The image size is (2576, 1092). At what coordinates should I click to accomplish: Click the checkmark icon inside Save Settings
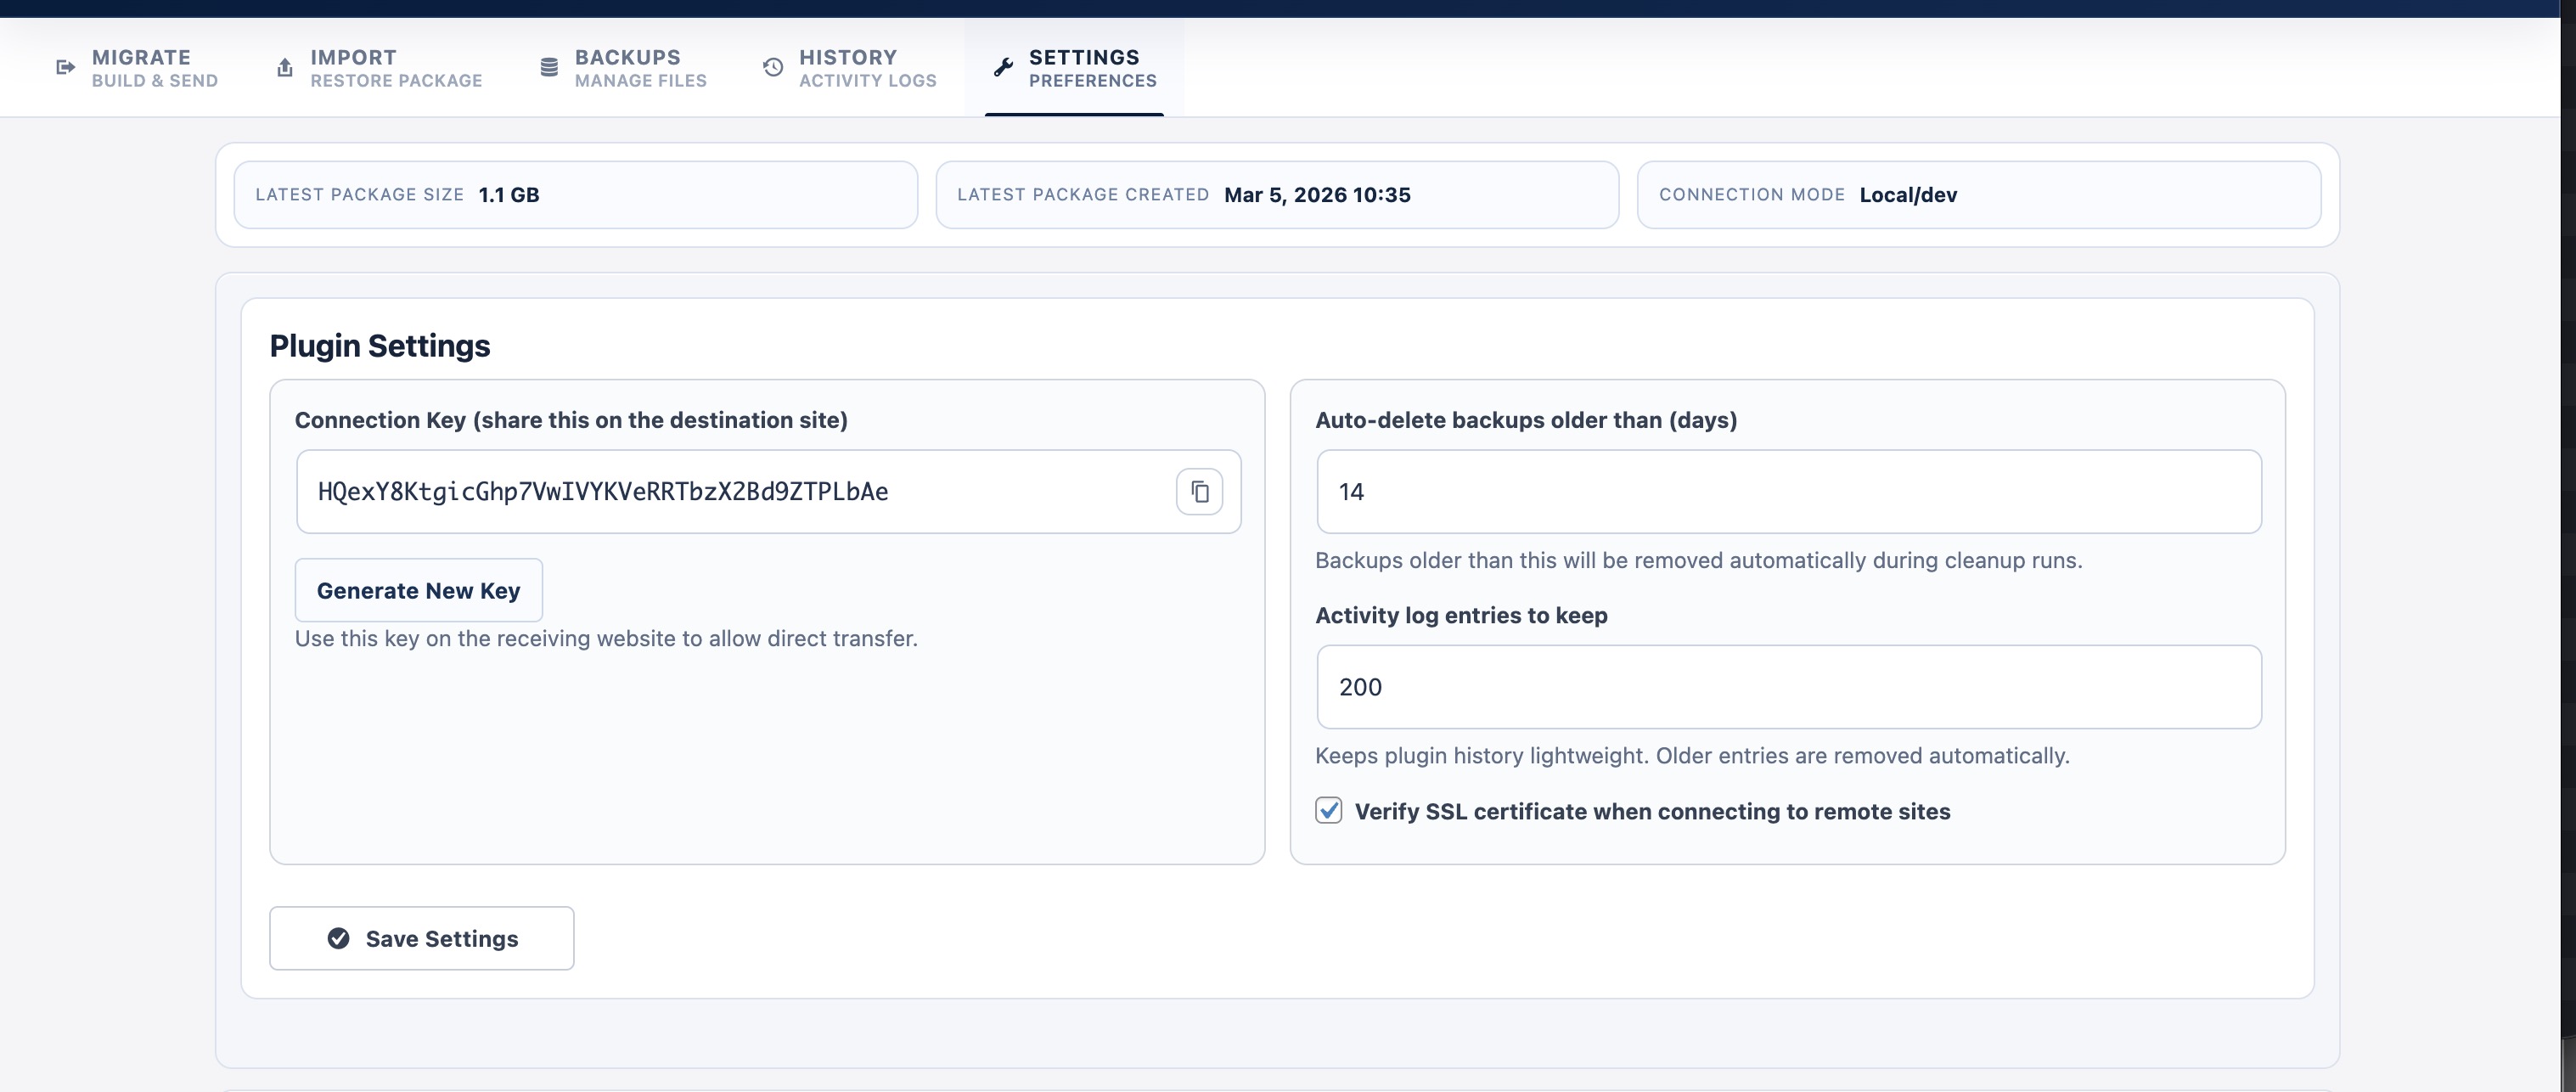coord(338,938)
